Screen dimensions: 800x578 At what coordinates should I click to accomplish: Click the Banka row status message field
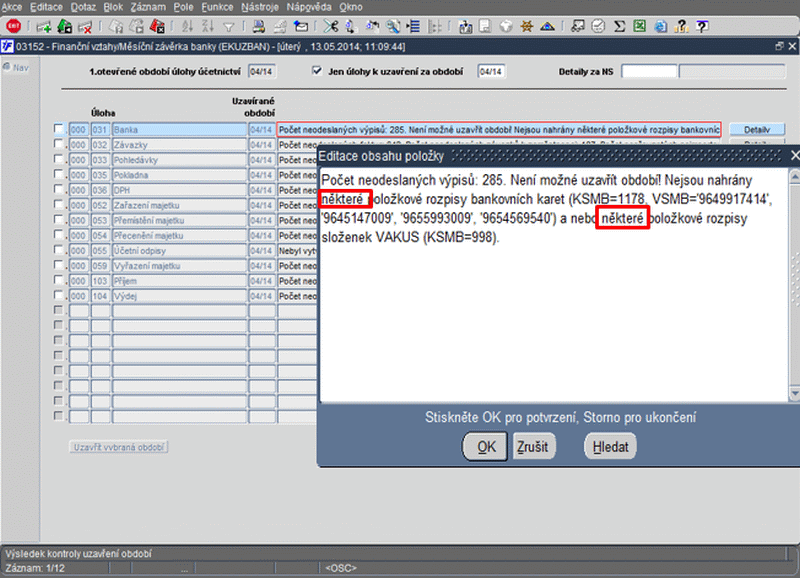click(x=499, y=130)
